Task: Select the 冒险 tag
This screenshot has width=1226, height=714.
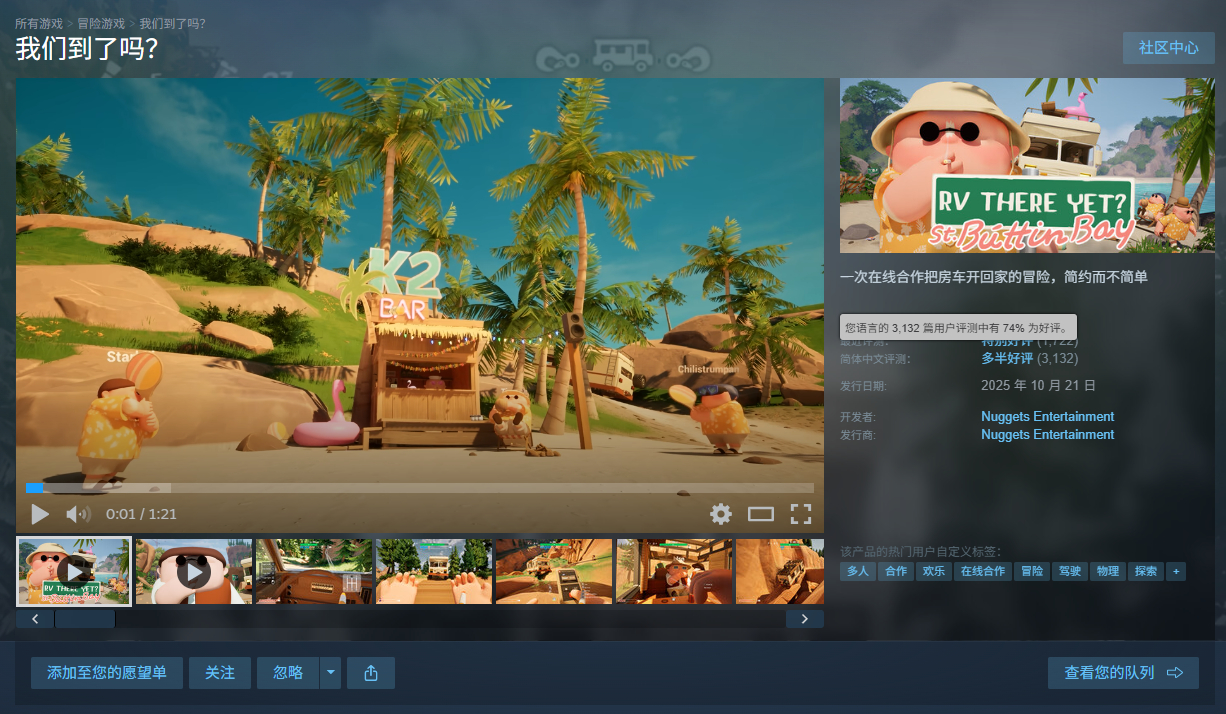Action: [1031, 571]
